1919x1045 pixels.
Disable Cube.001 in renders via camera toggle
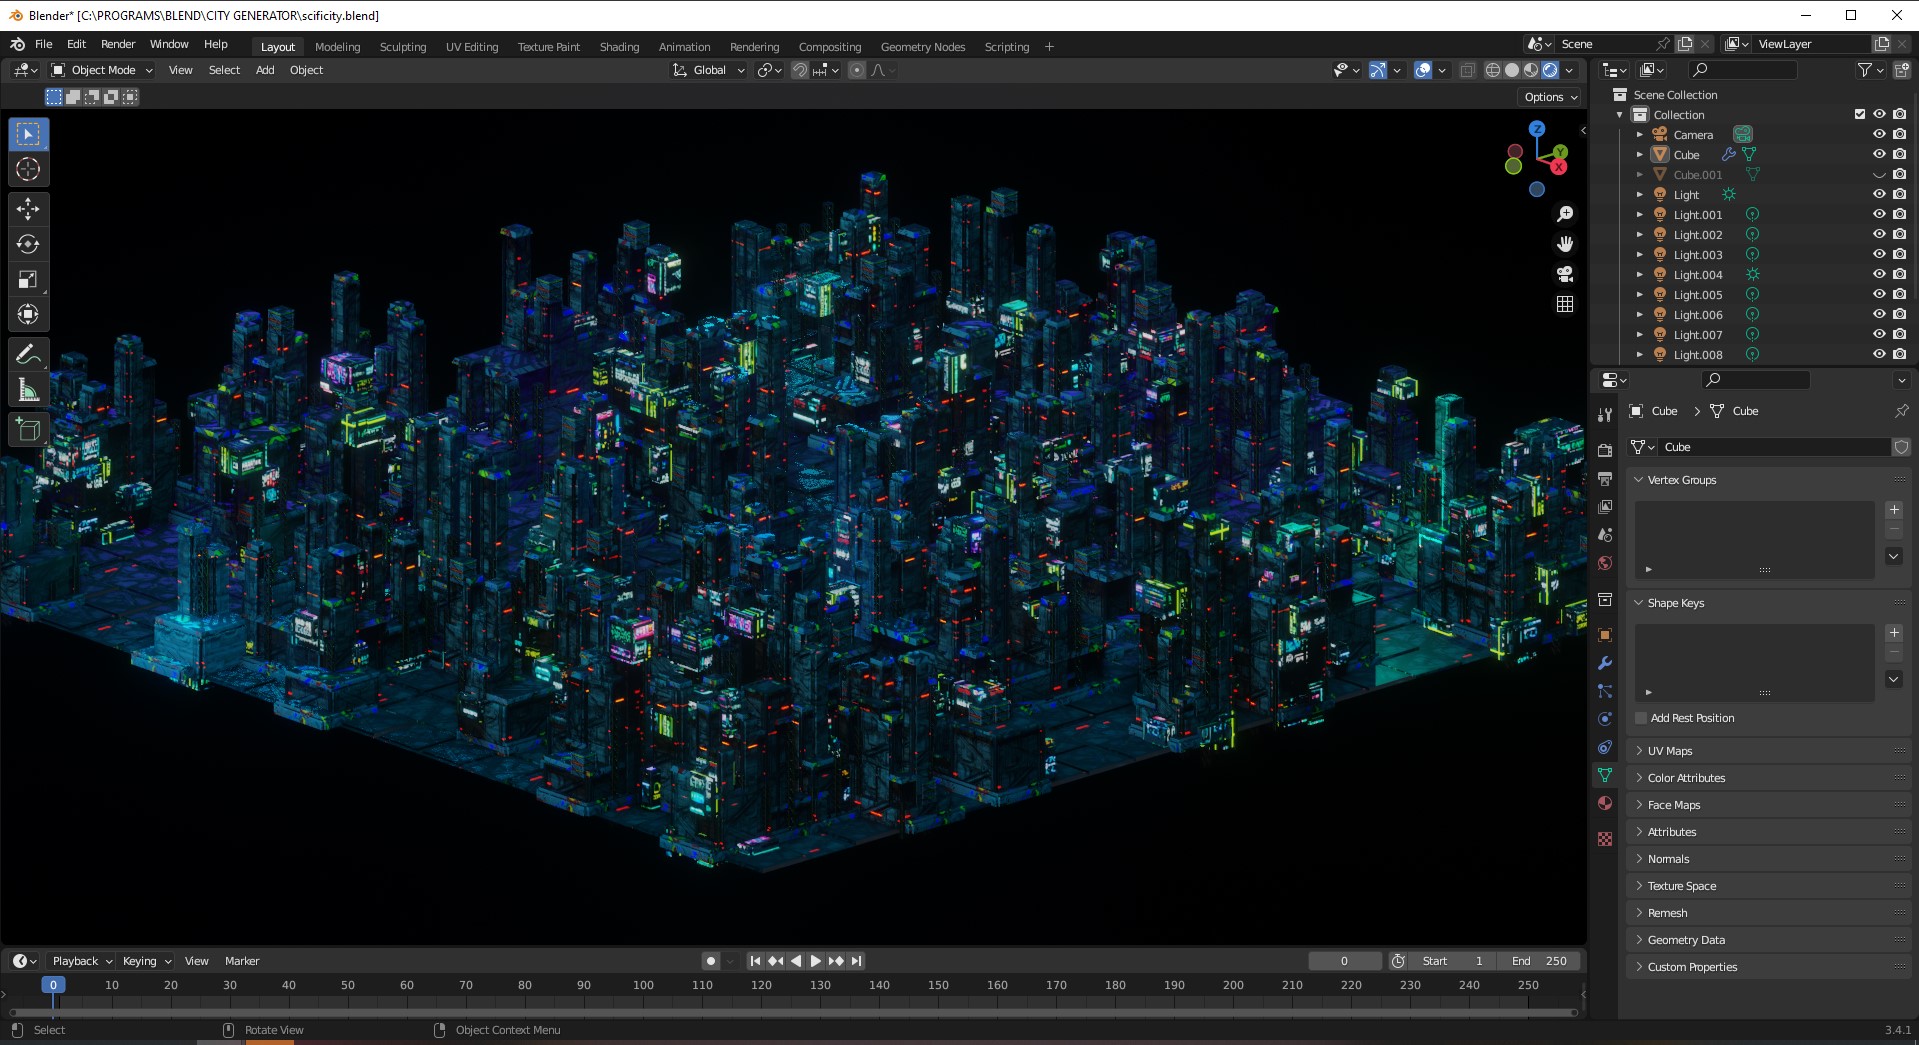click(x=1898, y=174)
